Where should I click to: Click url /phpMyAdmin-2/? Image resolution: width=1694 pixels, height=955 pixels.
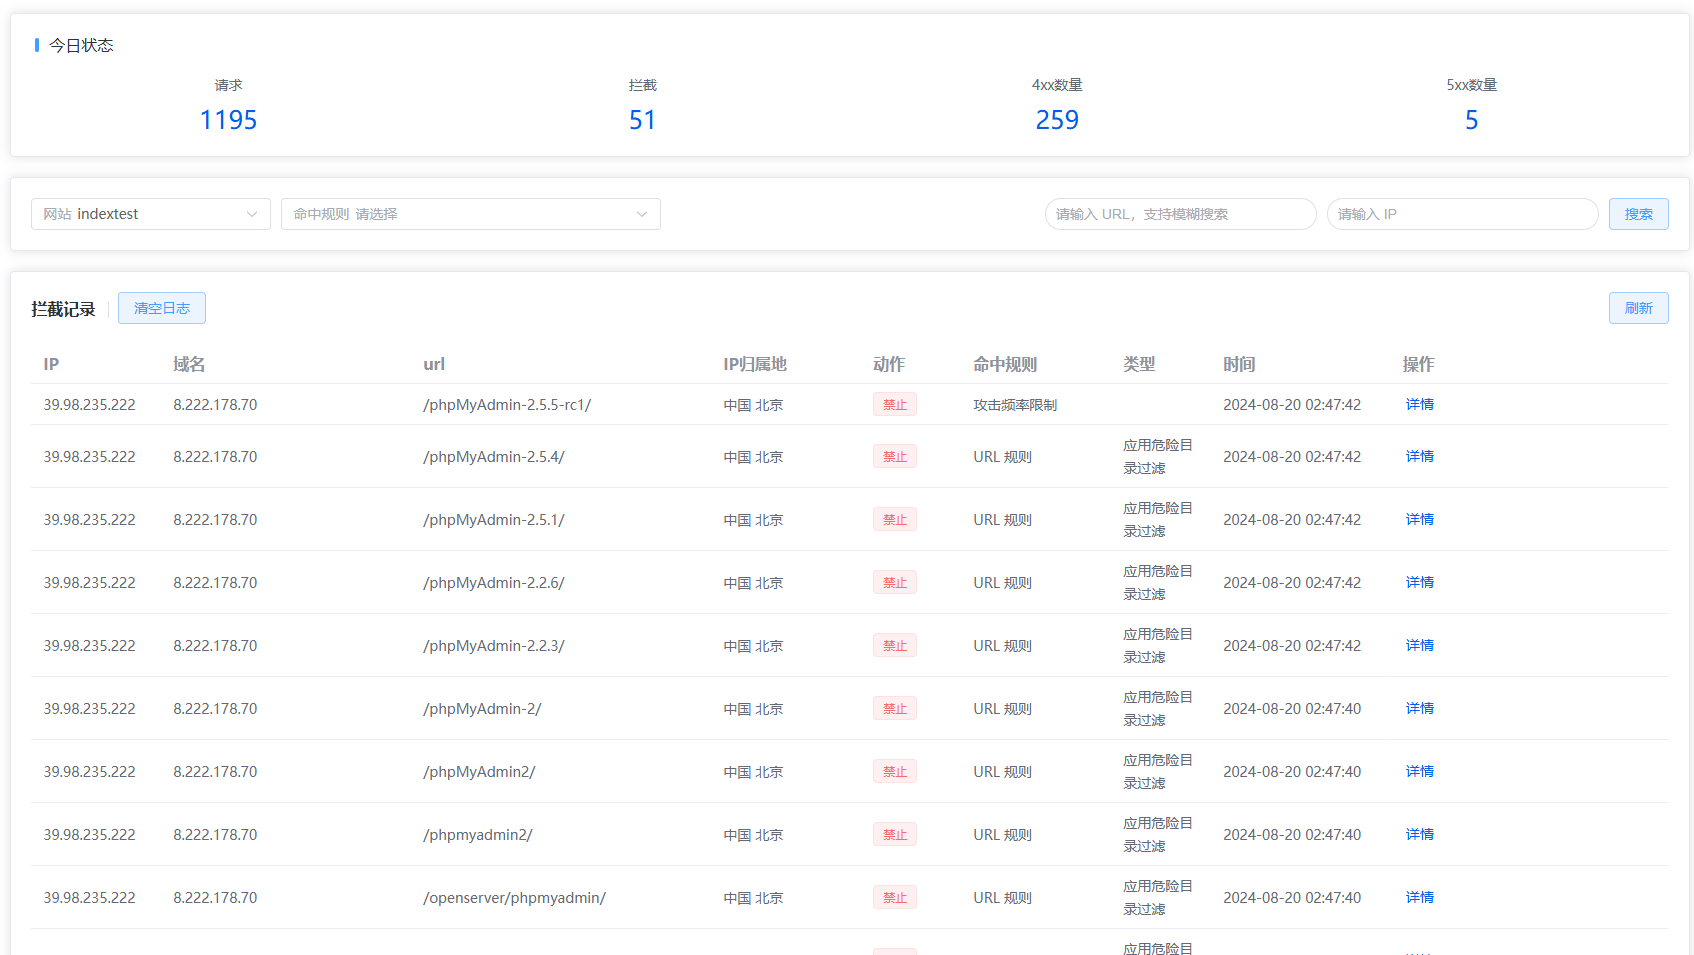point(482,708)
